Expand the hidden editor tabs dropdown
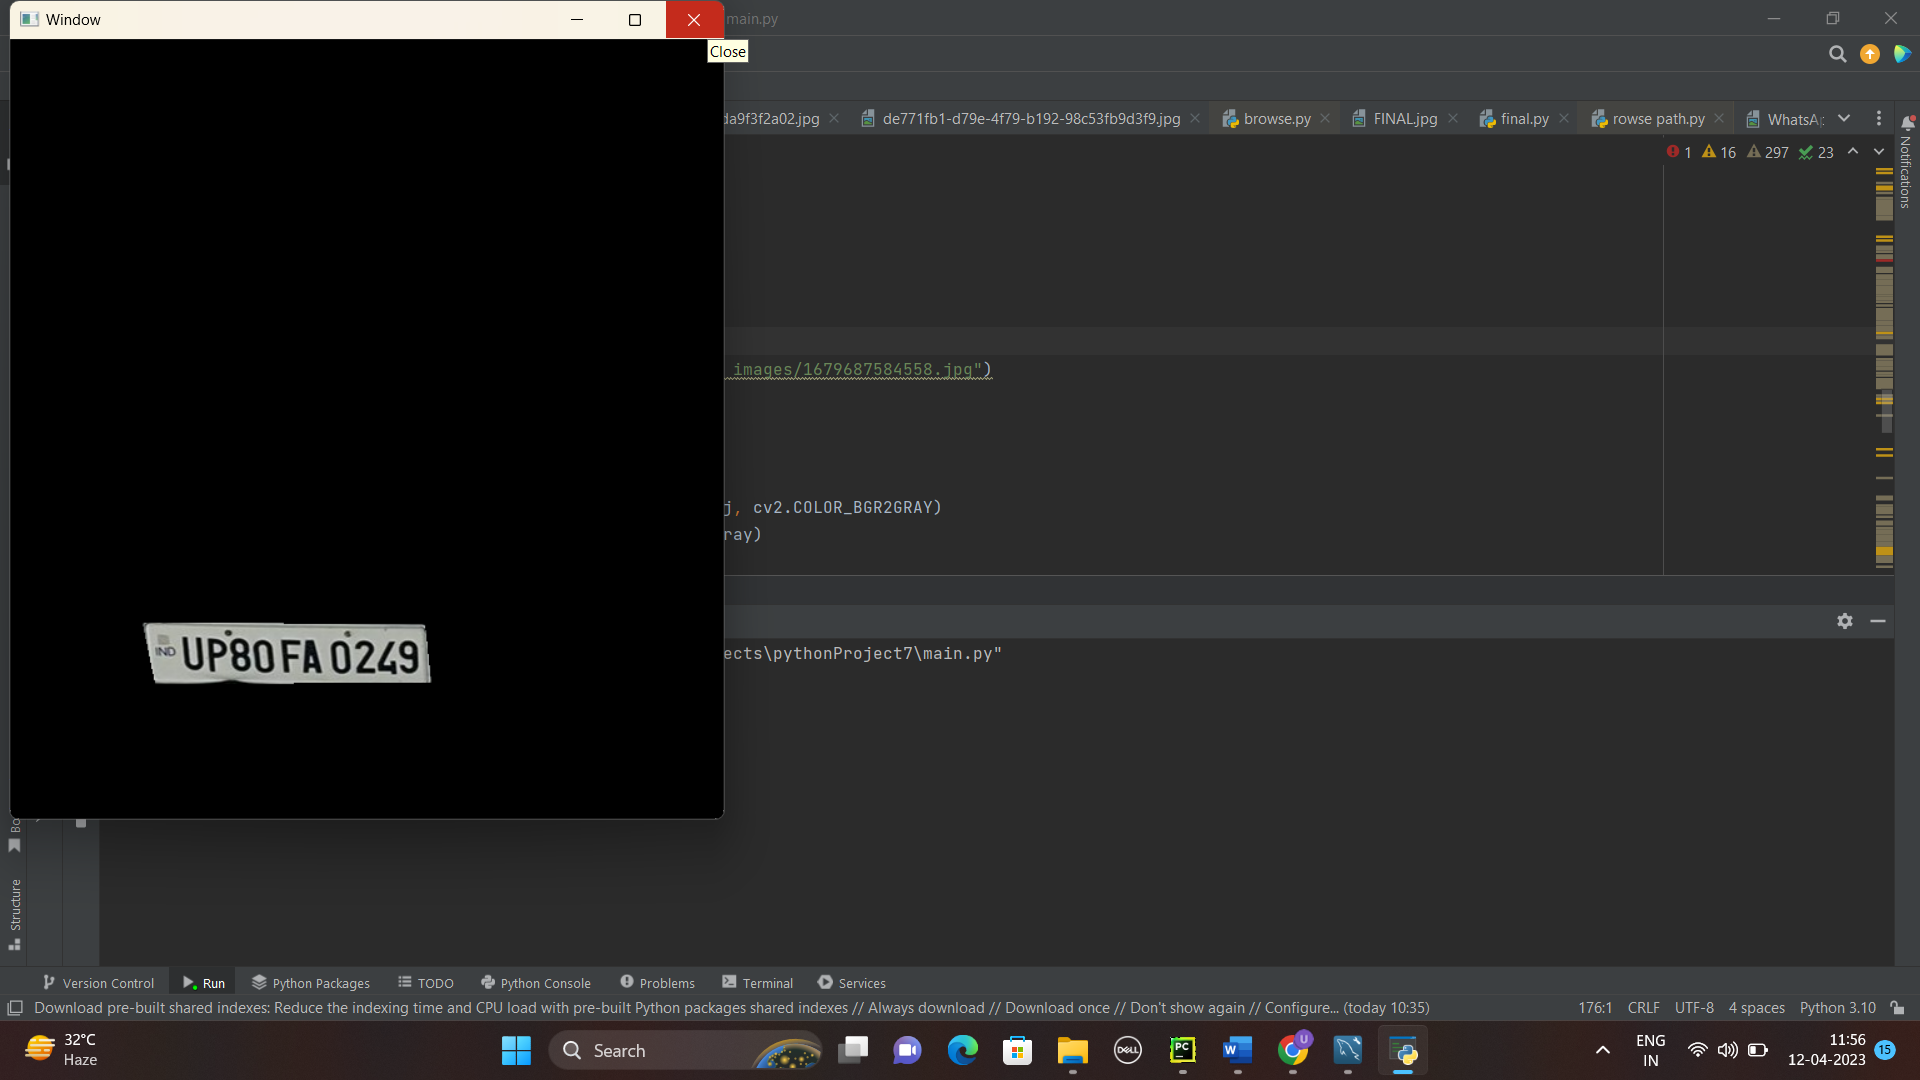This screenshot has height=1080, width=1920. coord(1844,118)
